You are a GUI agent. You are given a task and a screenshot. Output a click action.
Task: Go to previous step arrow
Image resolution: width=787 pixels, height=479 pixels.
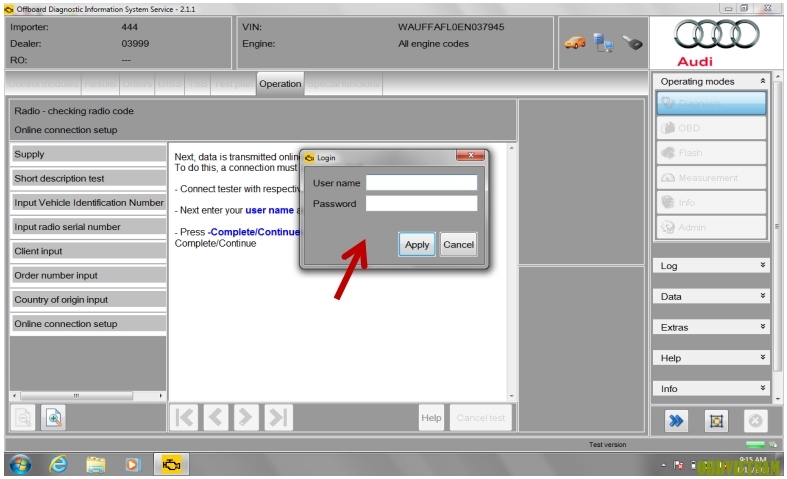pos(215,417)
